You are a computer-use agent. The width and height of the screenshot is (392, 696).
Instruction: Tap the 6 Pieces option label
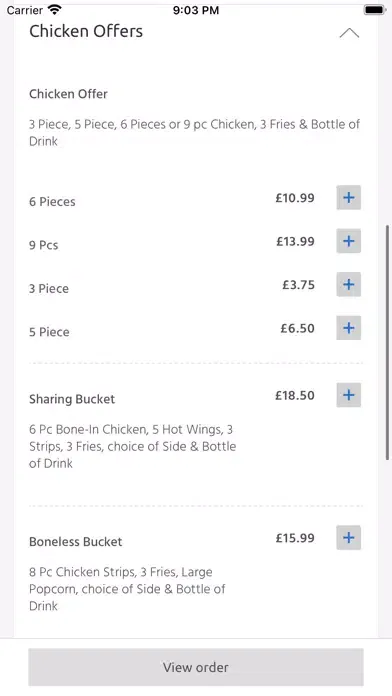click(52, 202)
